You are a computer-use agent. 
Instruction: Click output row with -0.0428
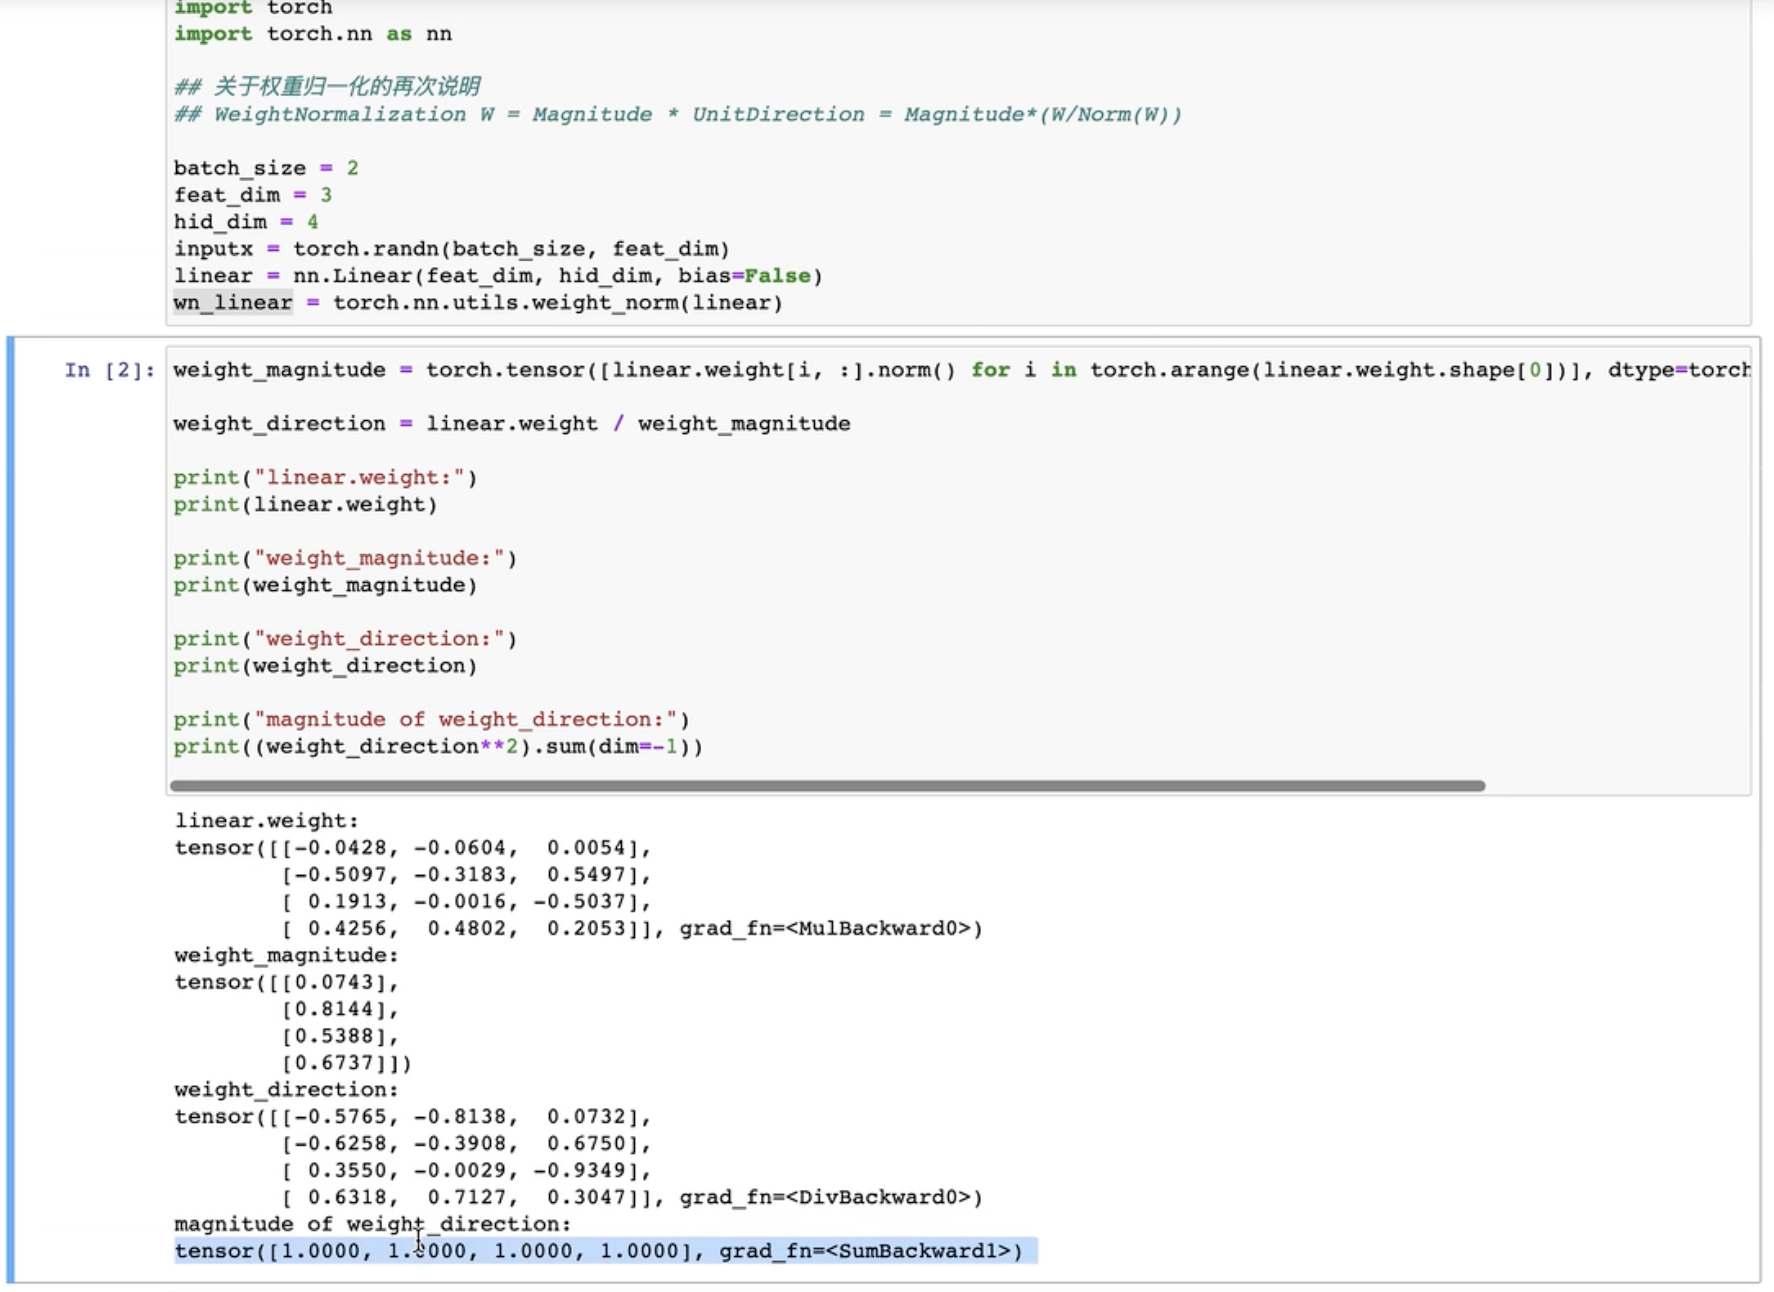(413, 848)
